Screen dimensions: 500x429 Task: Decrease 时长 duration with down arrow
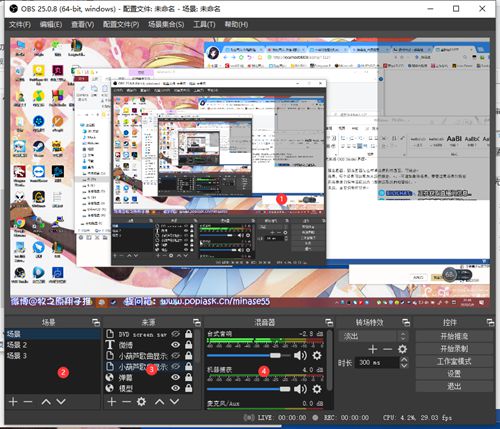tap(404, 365)
